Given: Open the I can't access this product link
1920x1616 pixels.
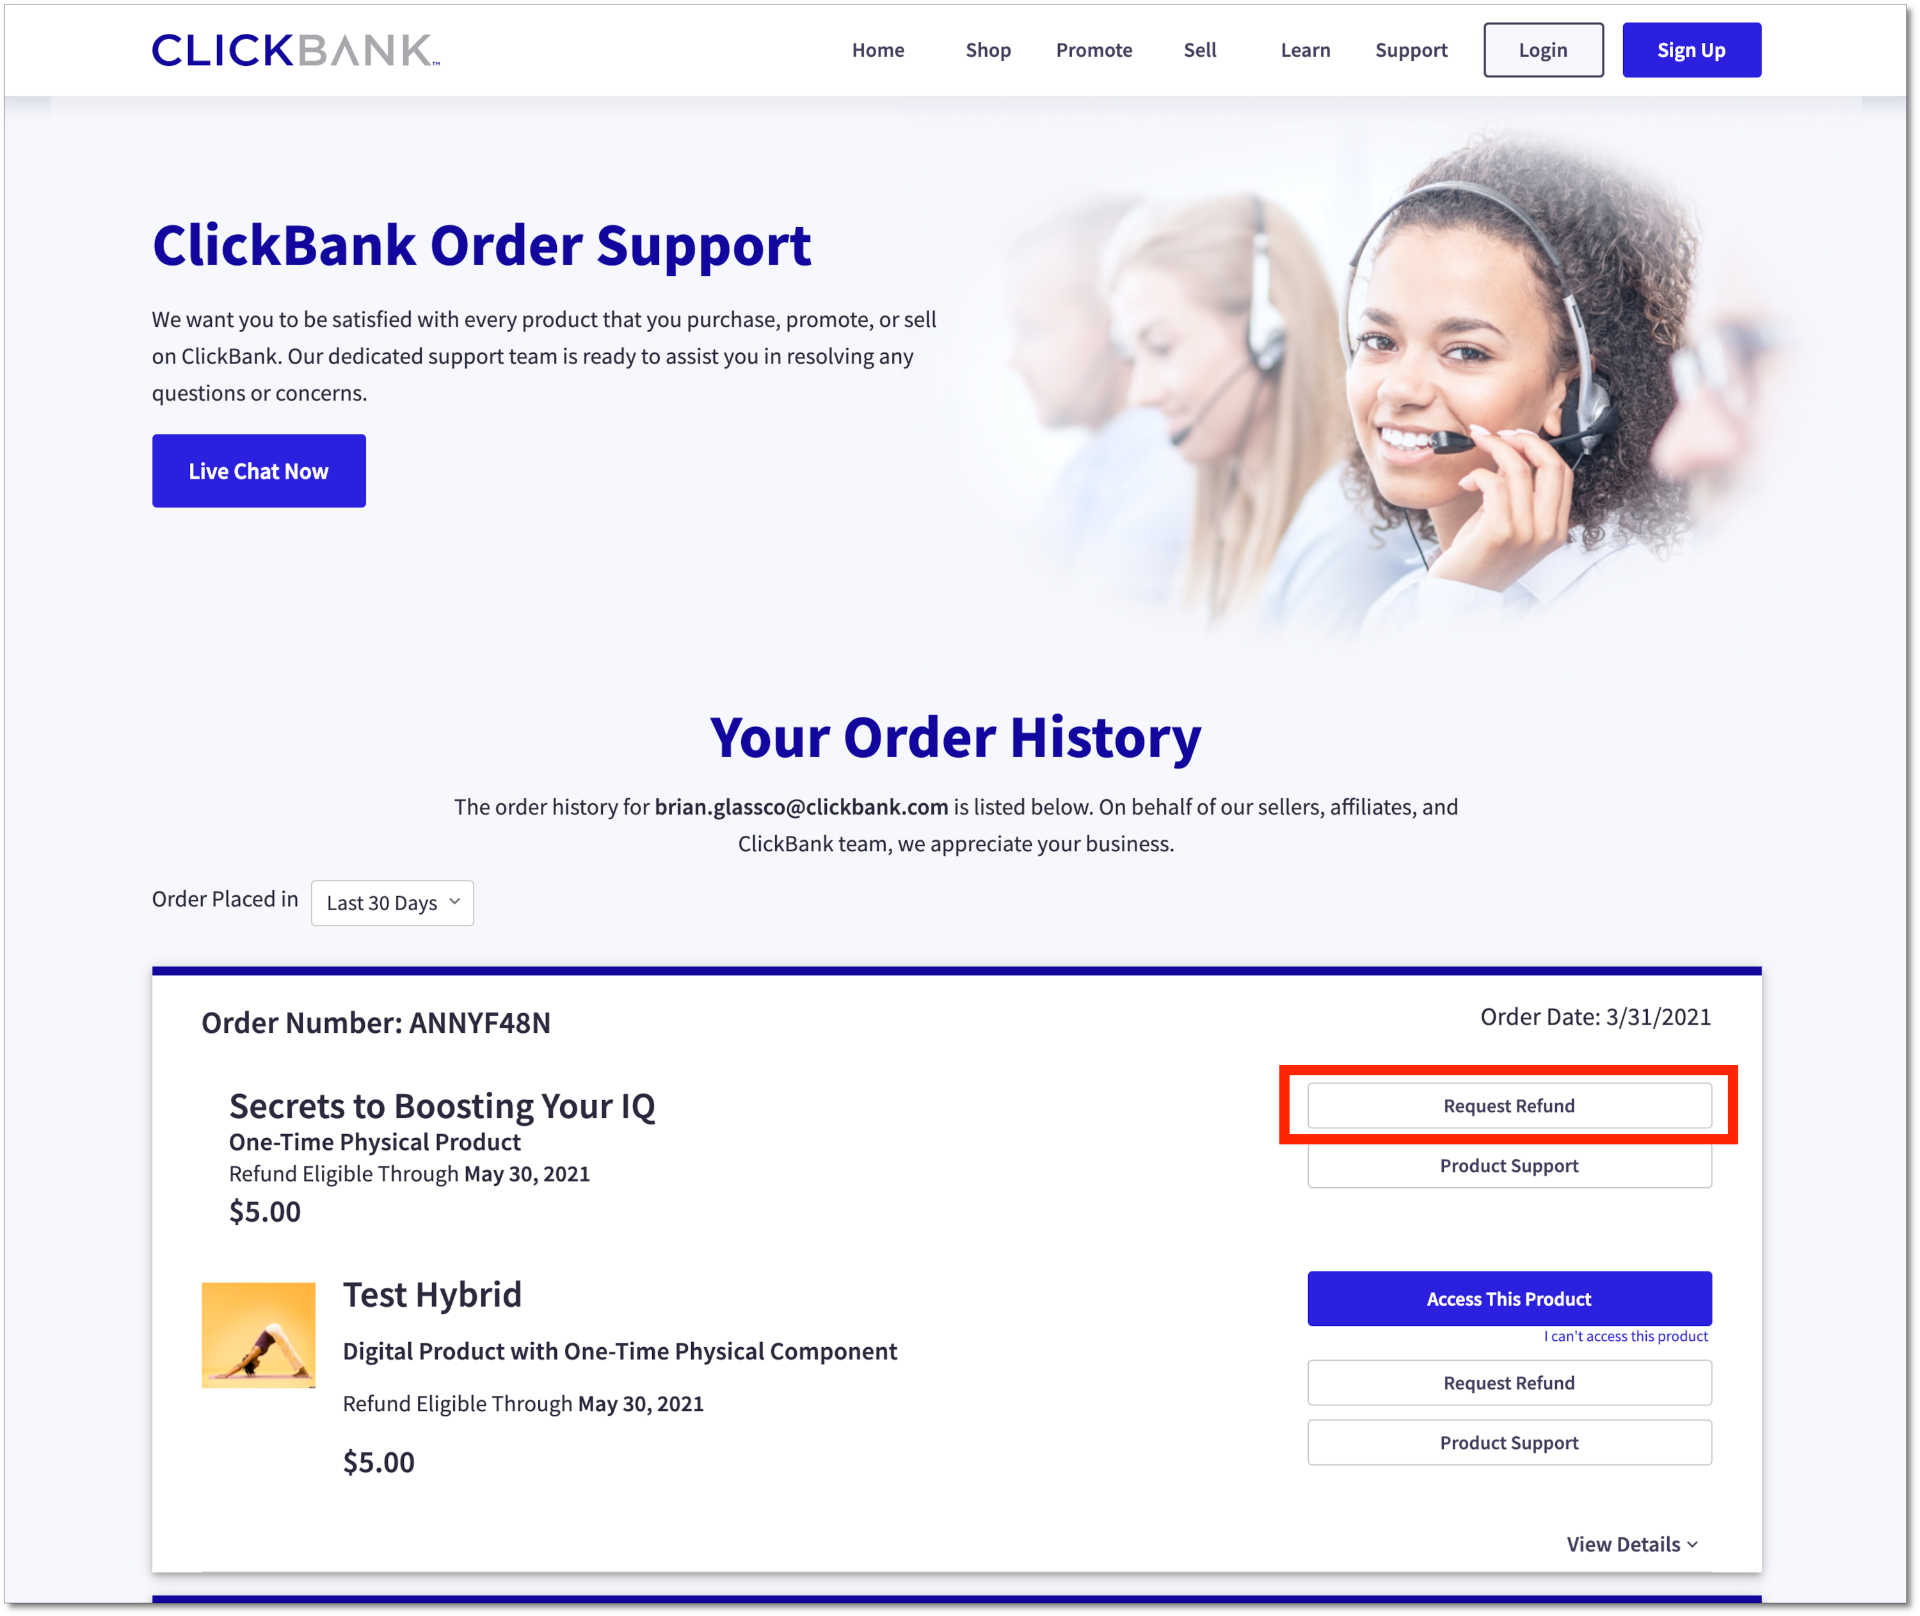Looking at the screenshot, I should [1626, 1337].
